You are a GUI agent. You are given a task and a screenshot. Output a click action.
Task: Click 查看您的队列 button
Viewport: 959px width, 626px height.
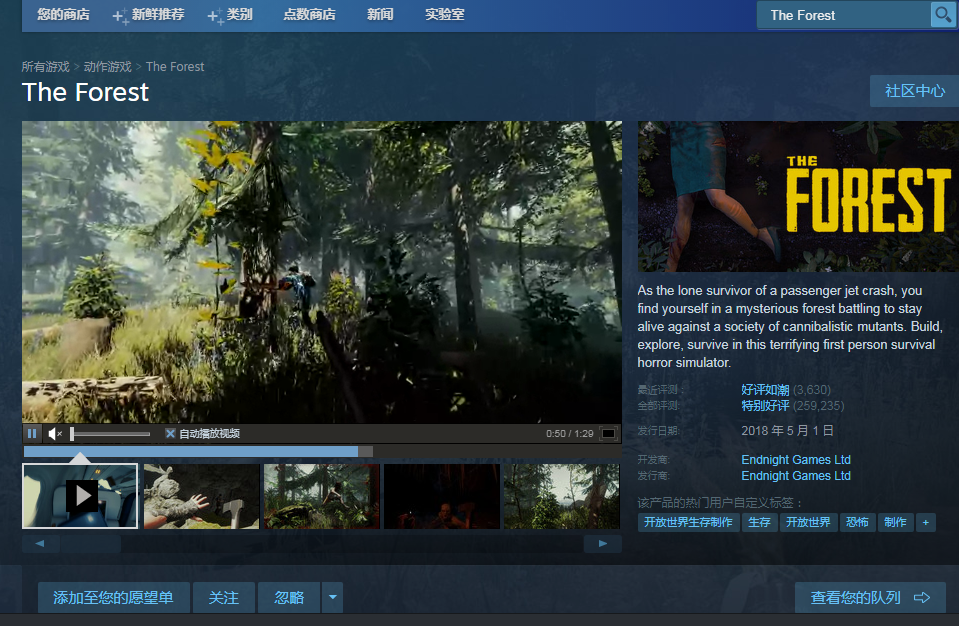(x=870, y=597)
